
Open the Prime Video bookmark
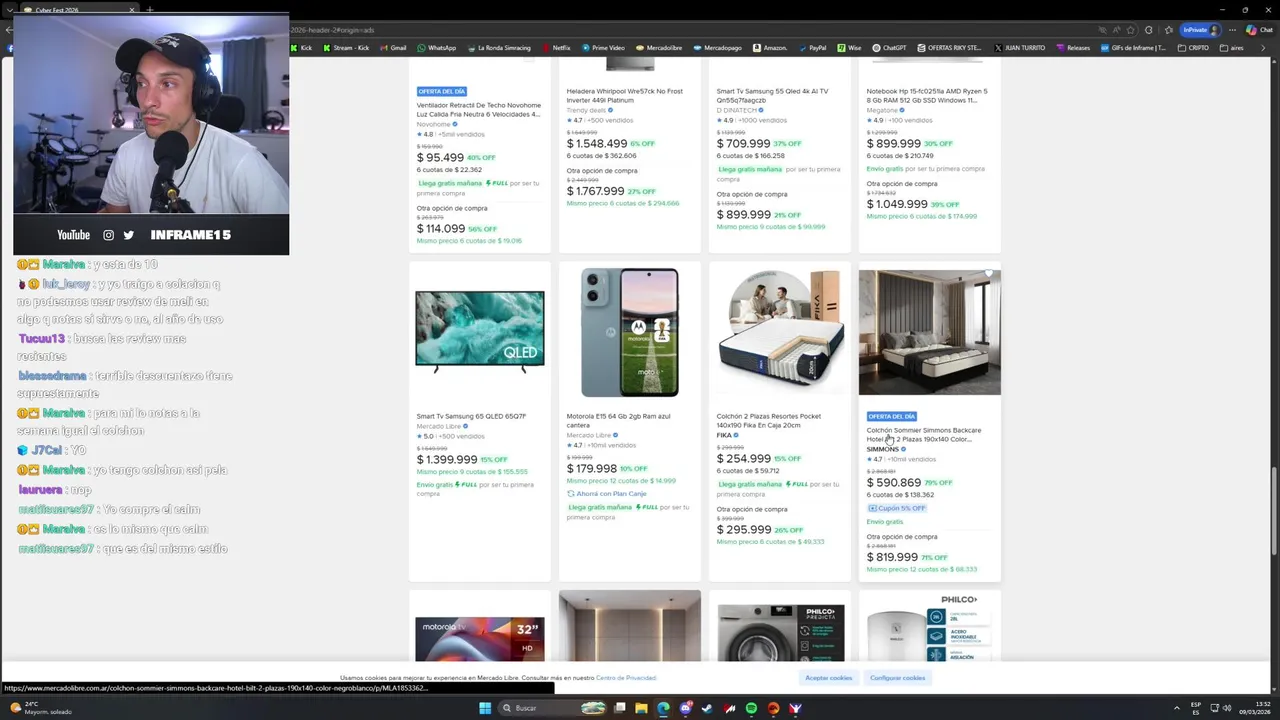pos(602,48)
